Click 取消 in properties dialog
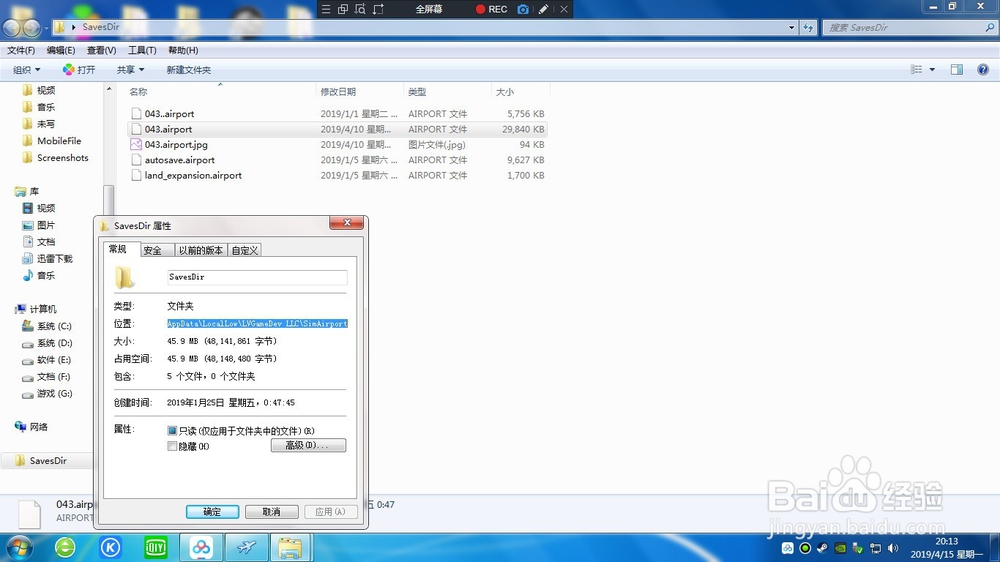 click(272, 512)
